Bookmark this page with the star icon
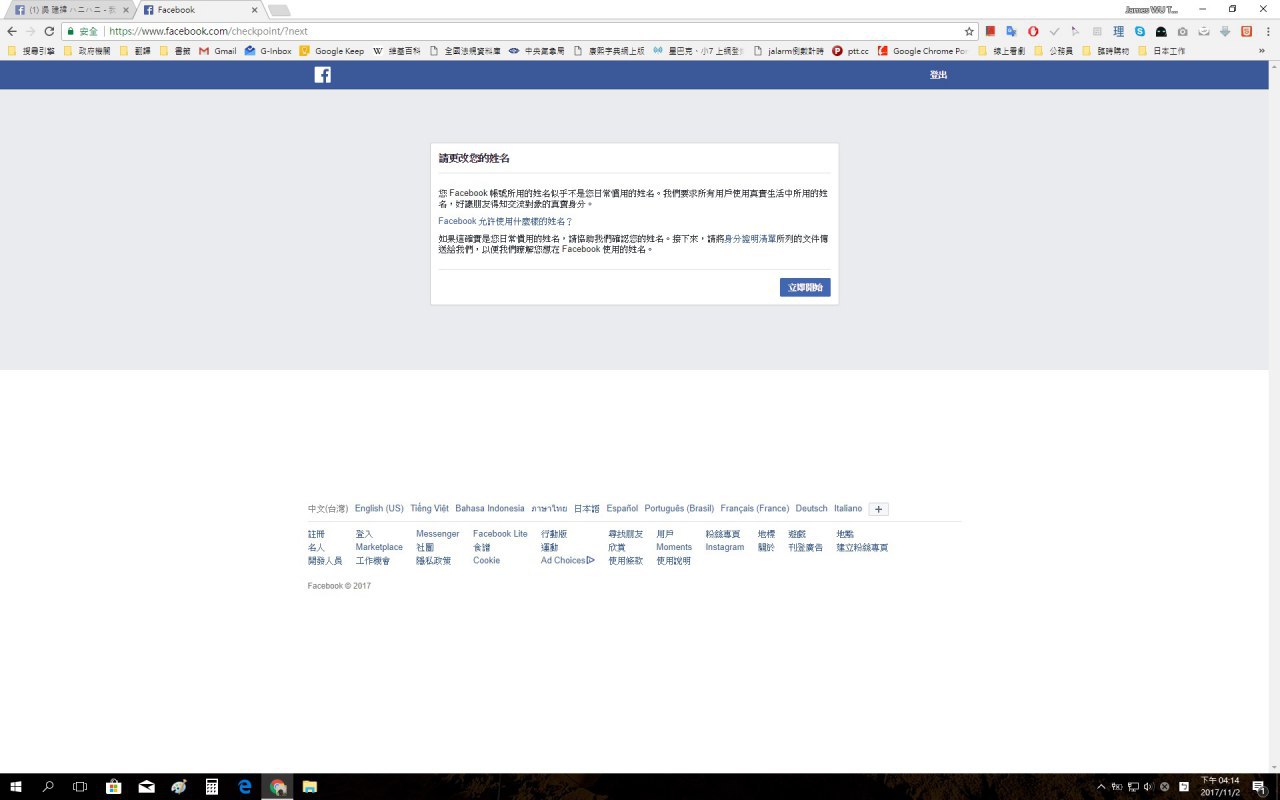This screenshot has height=800, width=1280. (x=968, y=31)
